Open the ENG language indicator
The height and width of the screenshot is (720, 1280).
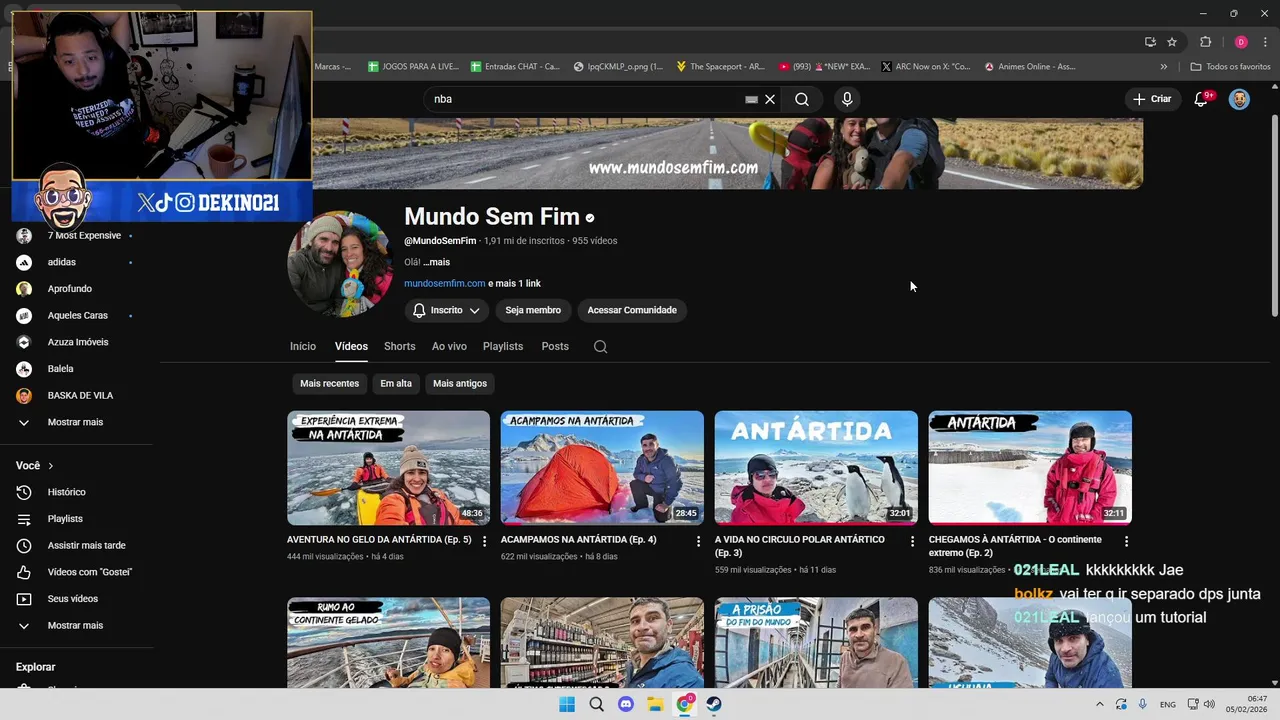tap(1167, 705)
